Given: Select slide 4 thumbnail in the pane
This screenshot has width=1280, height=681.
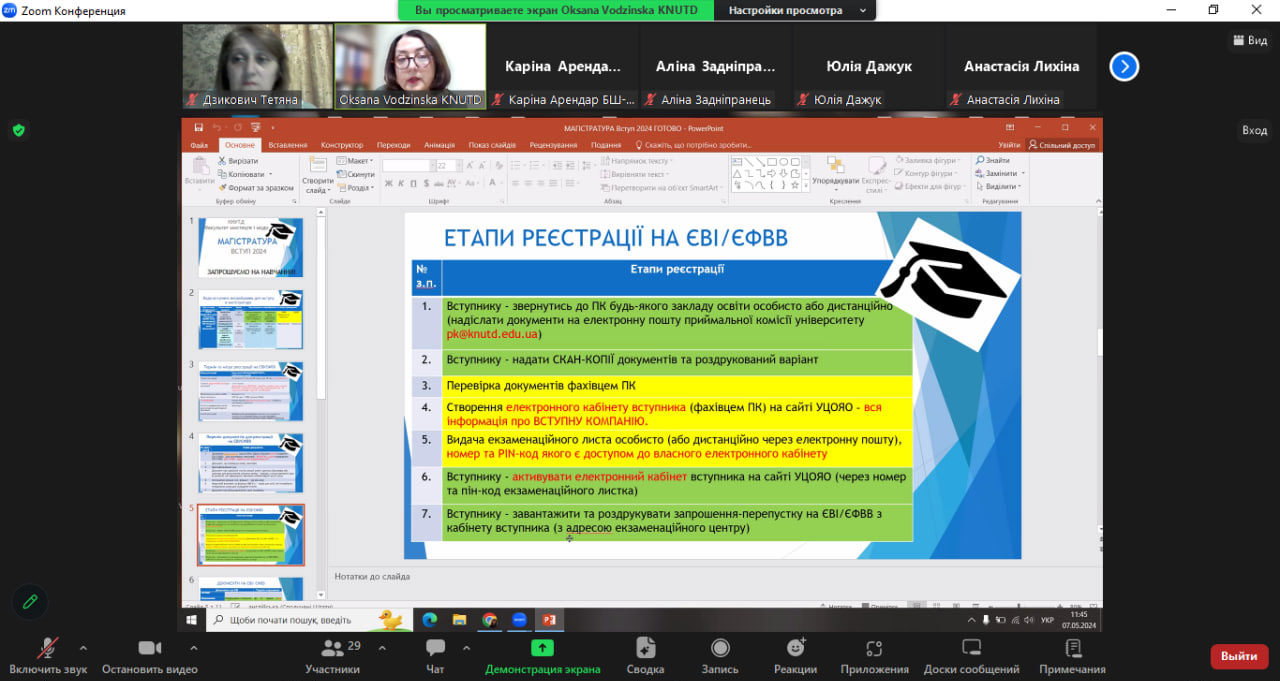Looking at the screenshot, I should [250, 463].
